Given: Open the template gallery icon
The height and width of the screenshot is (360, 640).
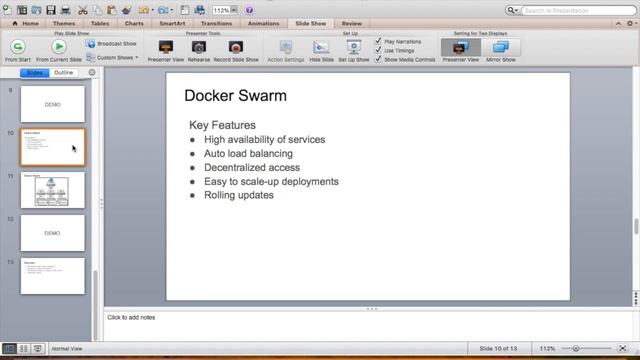Looking at the screenshot, I should click(22, 10).
